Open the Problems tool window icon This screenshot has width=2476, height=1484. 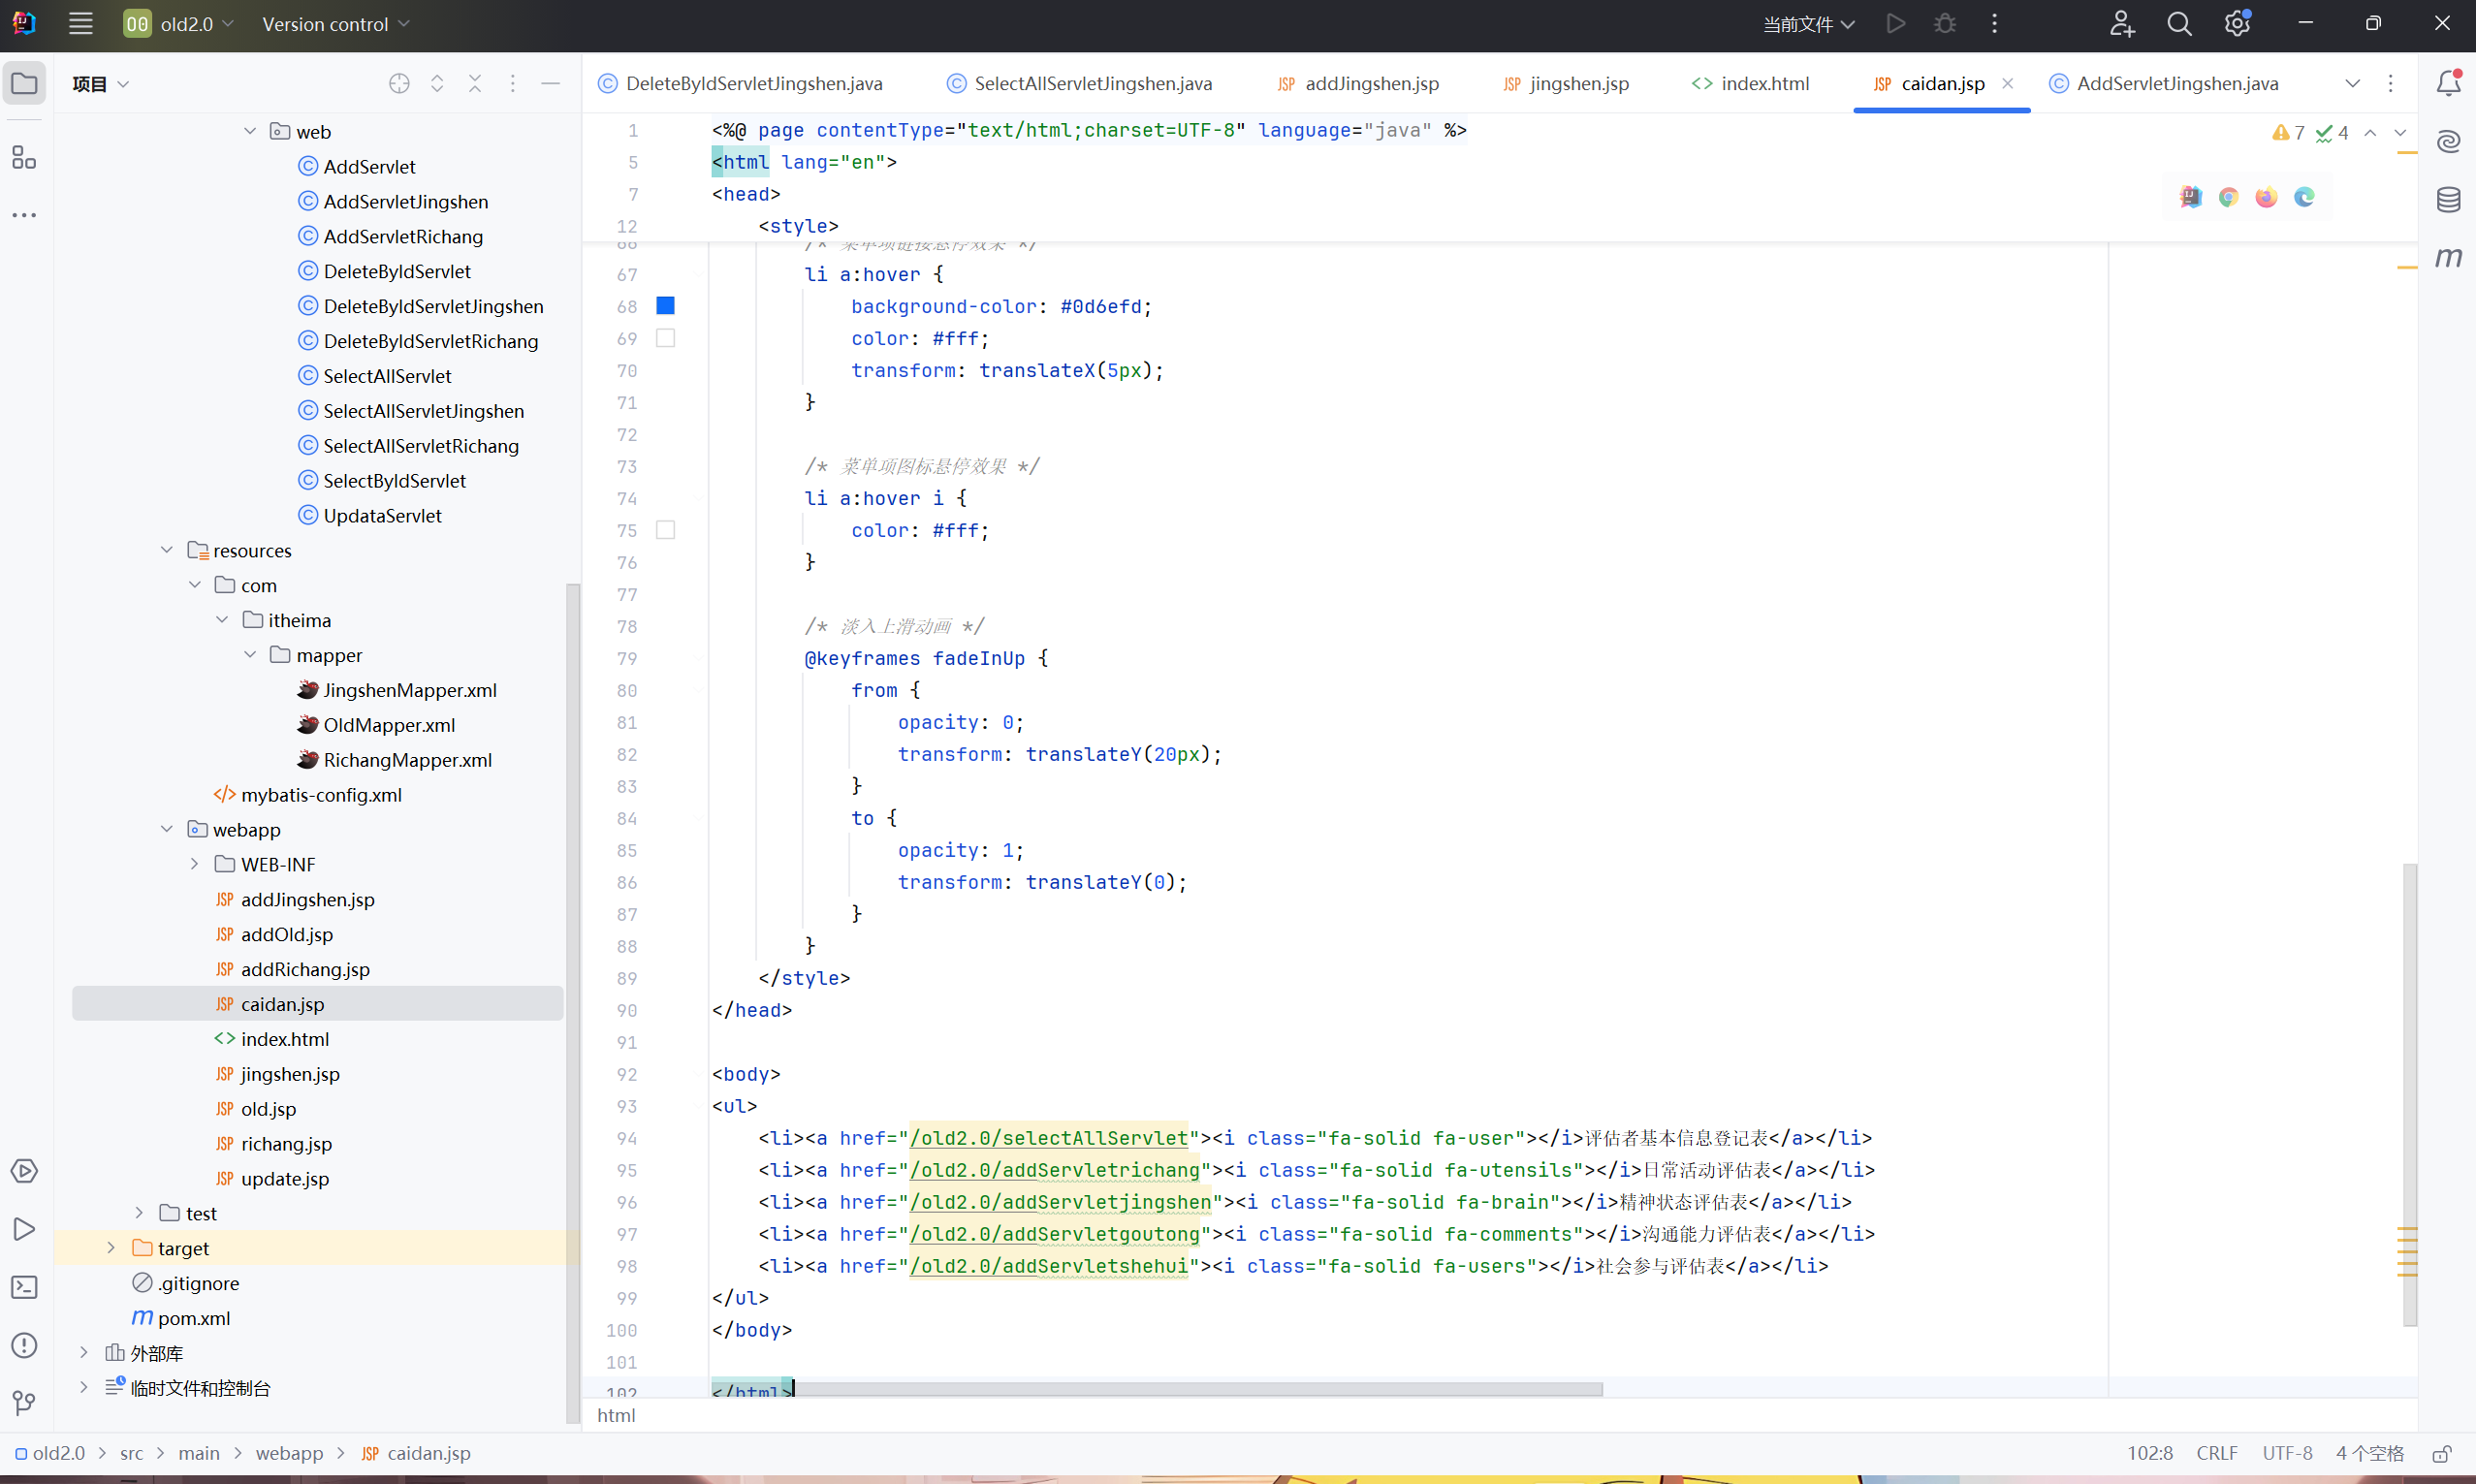point(24,1345)
